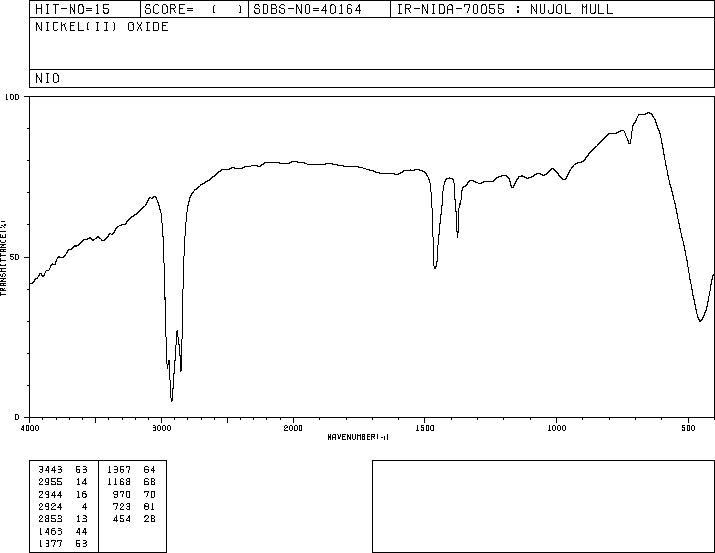Select the NICKEL(II) OXIDE compound name
The height and width of the screenshot is (553, 715).
point(102,27)
